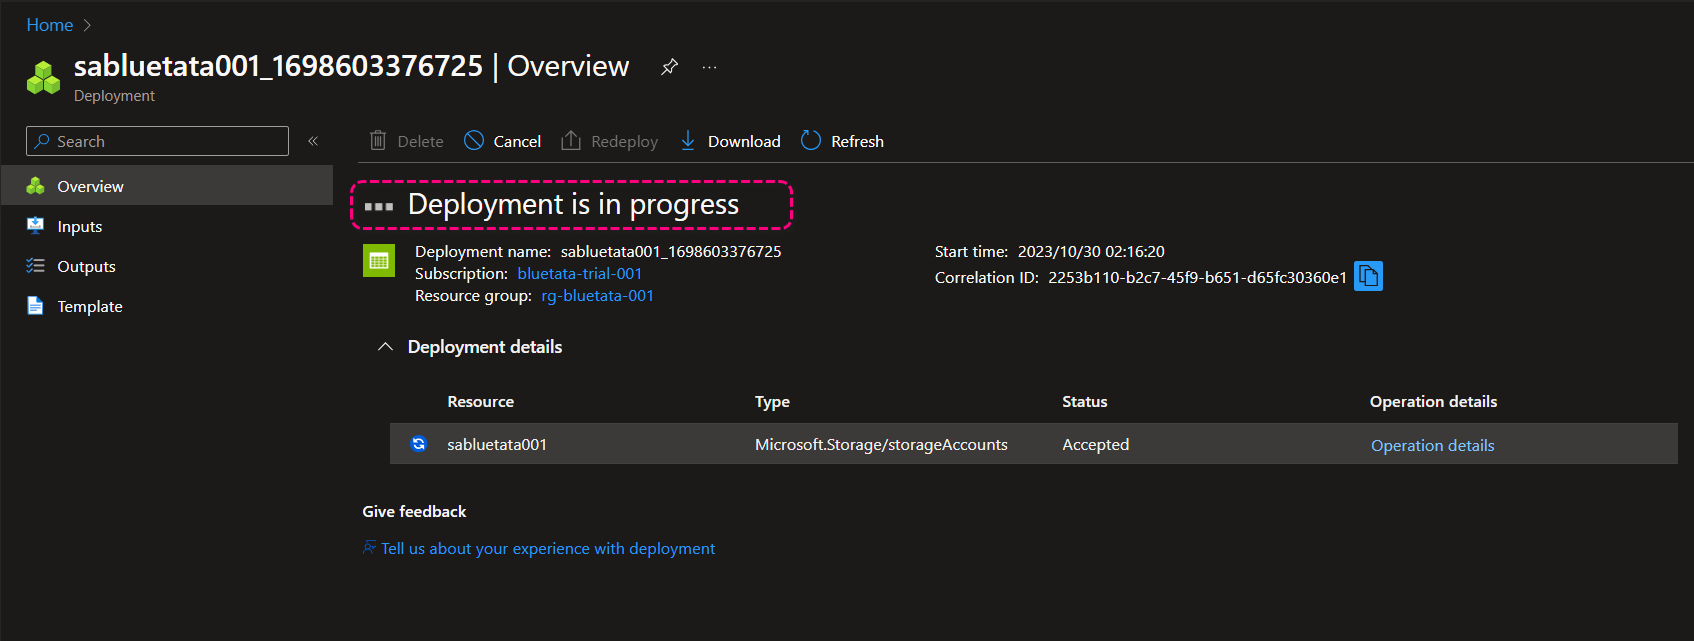Download the deployment details
Image resolution: width=1694 pixels, height=641 pixels.
tap(730, 141)
